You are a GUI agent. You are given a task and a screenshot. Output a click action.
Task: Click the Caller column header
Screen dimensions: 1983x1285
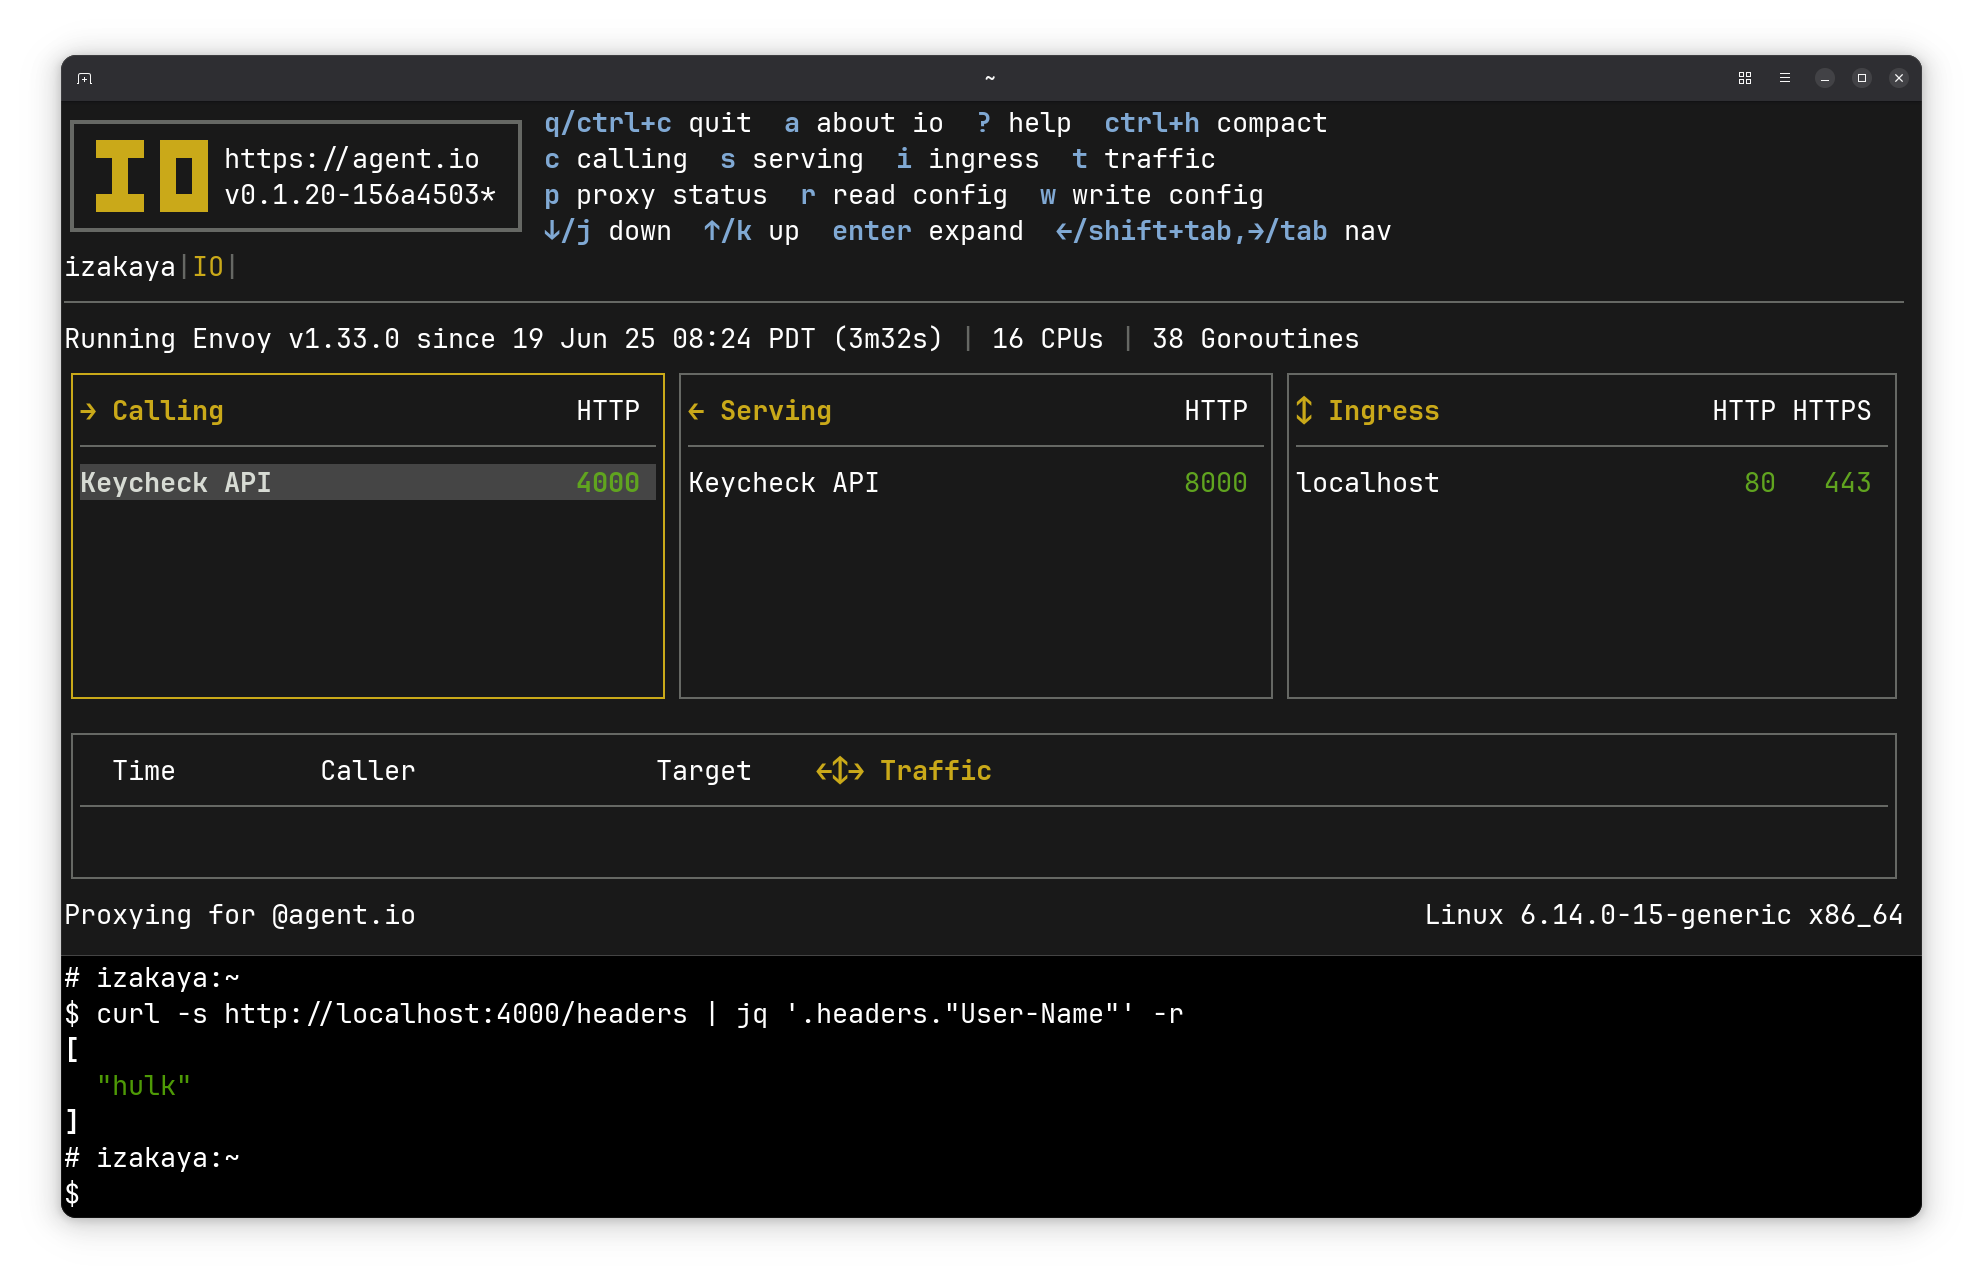point(368,771)
